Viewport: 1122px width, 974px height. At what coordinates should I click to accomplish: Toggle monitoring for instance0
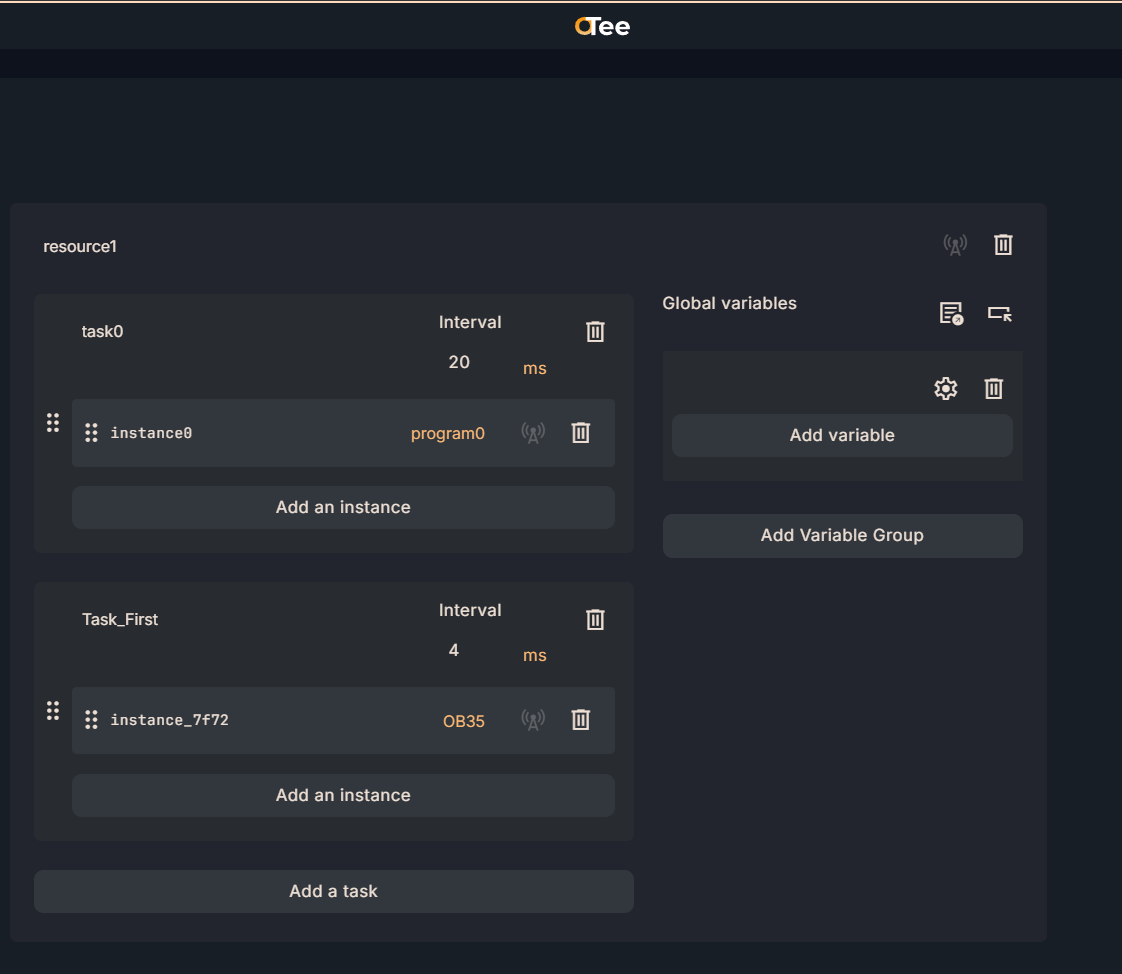click(533, 433)
